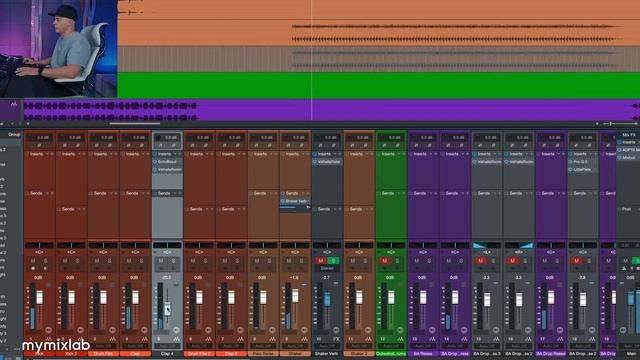Open automation mode dropdown on BA Reese channel
640x360 pixels.
click(423, 346)
